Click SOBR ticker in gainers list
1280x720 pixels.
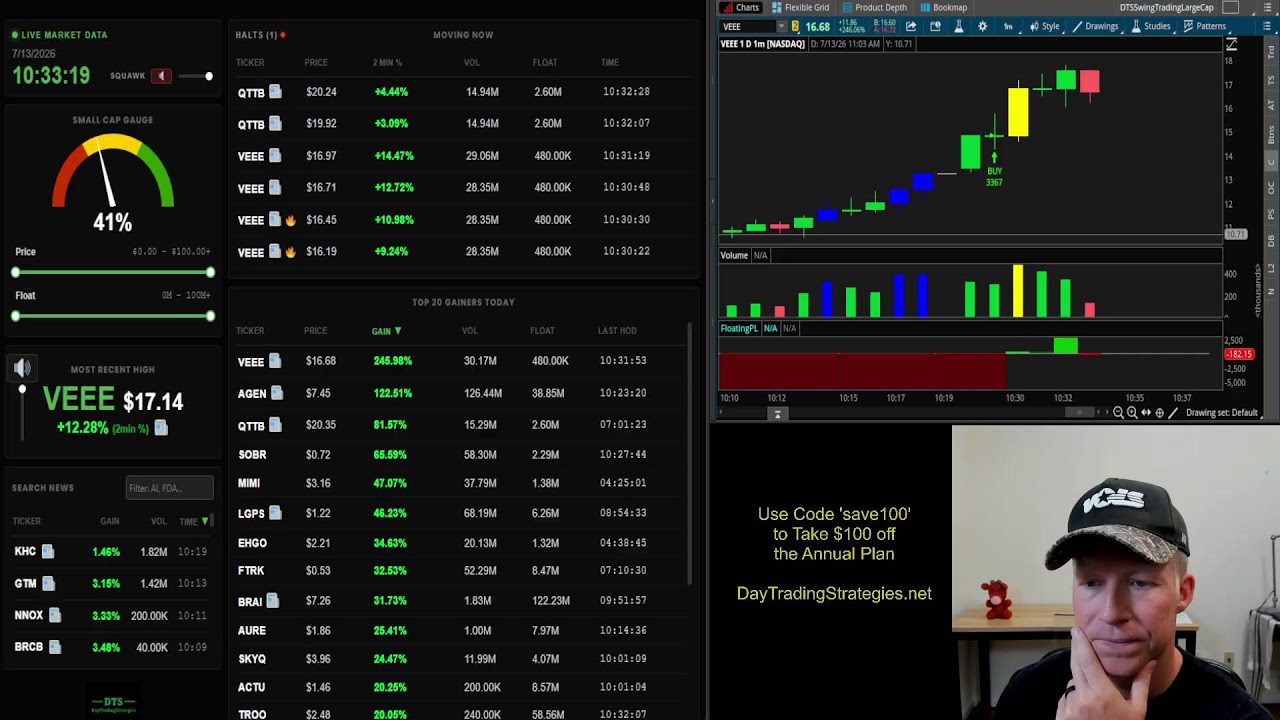(x=252, y=455)
